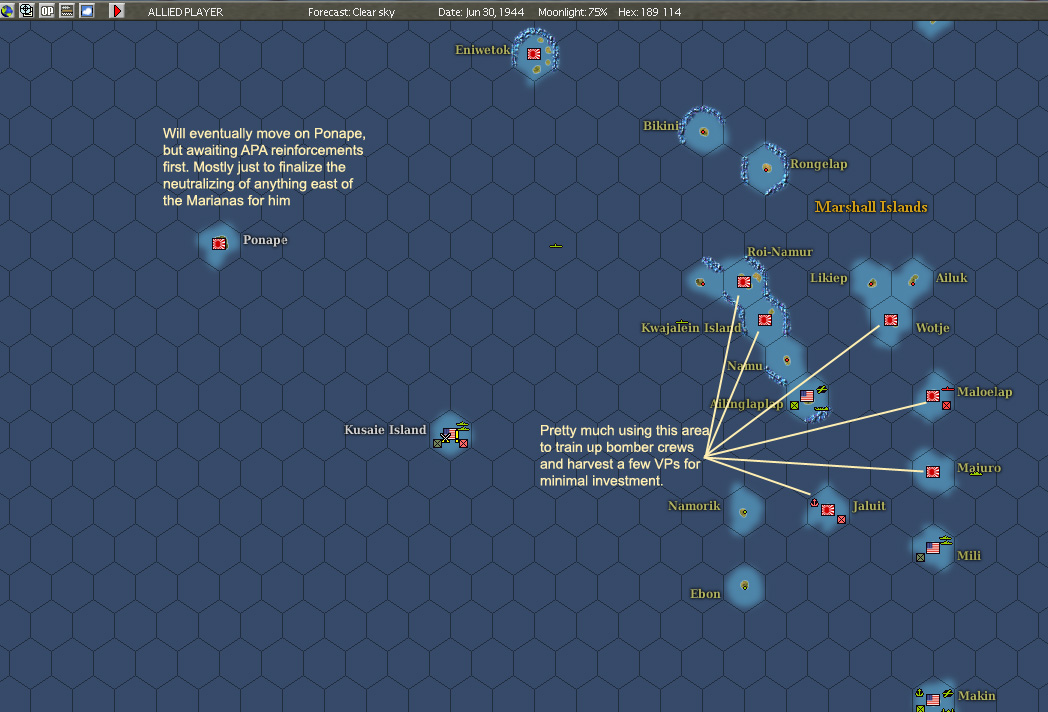Open the list report toolbar icon
The width and height of the screenshot is (1048, 712).
[x=67, y=11]
